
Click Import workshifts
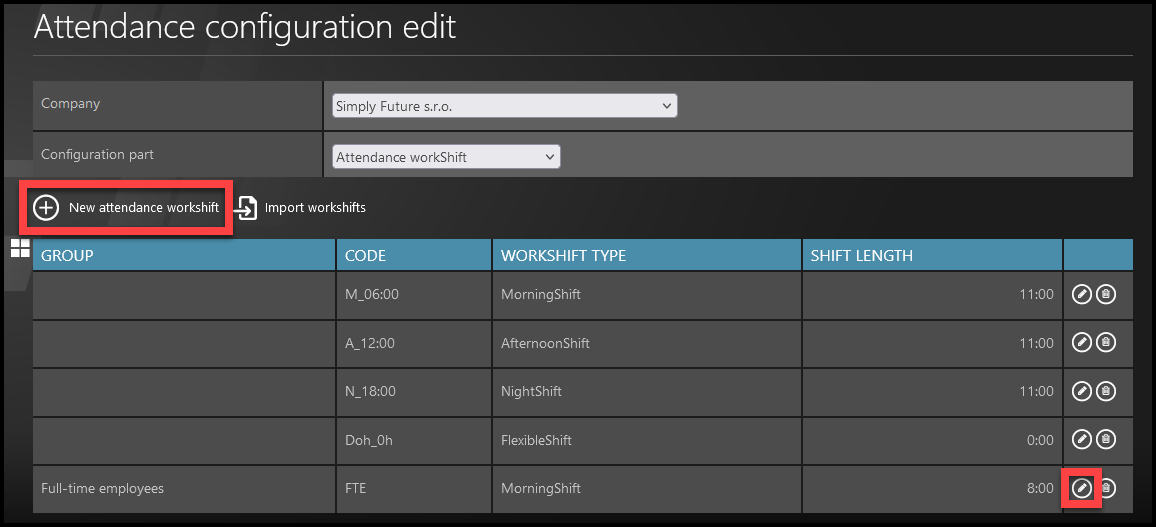pos(302,208)
